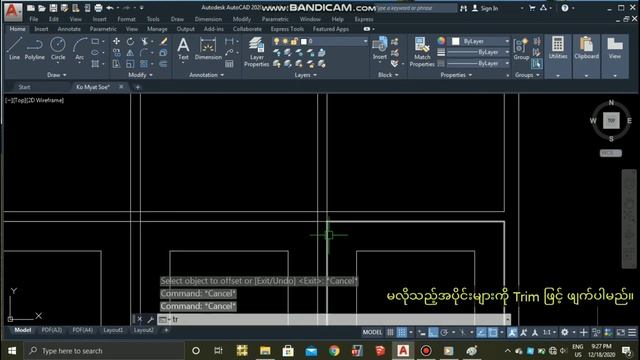Switch to the Layout1 tab
Image resolution: width=640 pixels, height=360 pixels.
(x=113, y=330)
